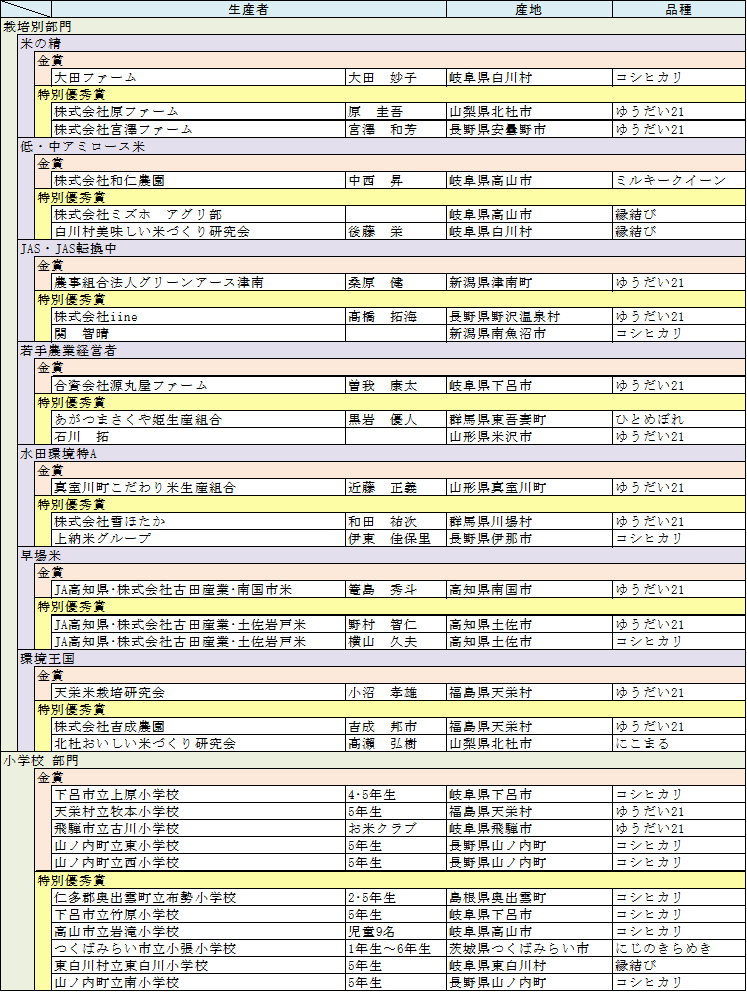Click the 品種 column header
This screenshot has height=992, width=747.
pyautogui.click(x=678, y=9)
